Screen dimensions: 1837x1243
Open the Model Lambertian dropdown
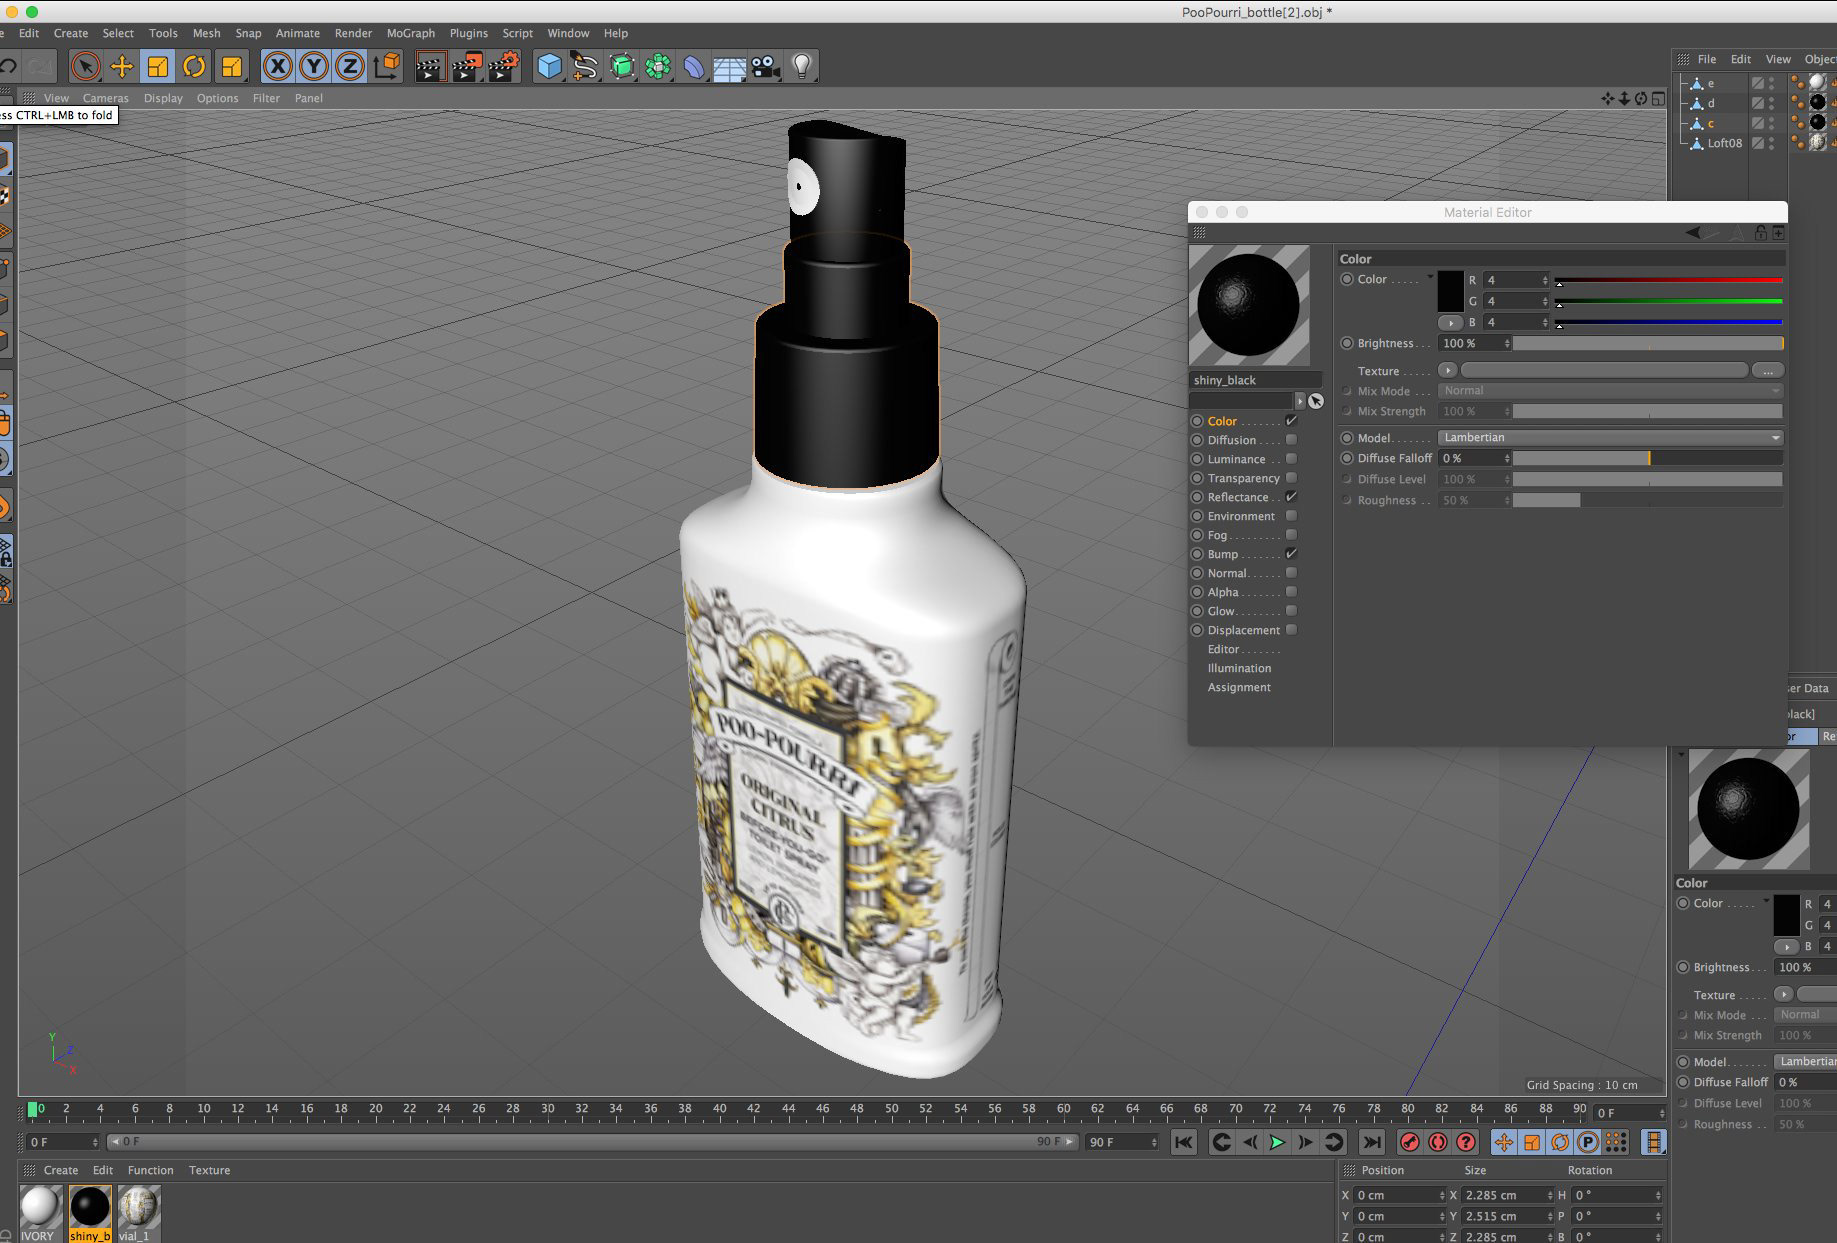(x=1610, y=437)
